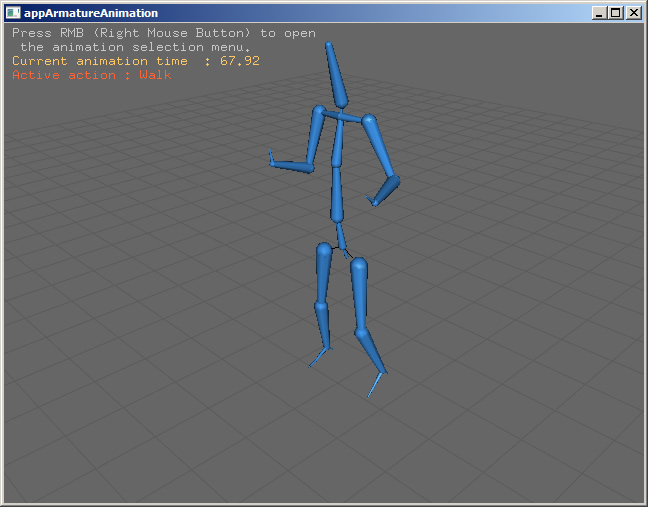Click the 'Current animation time' readout

(x=135, y=61)
